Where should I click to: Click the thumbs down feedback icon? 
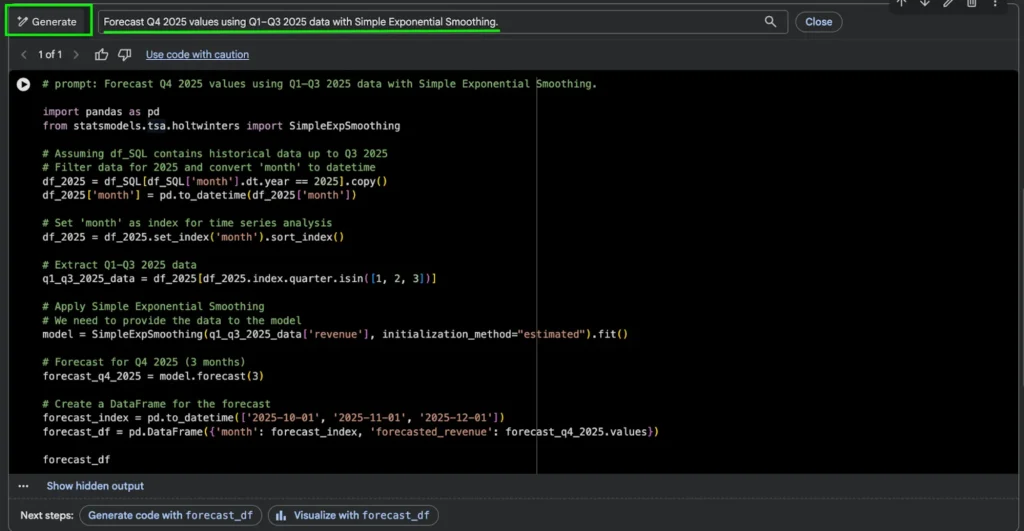click(x=124, y=54)
